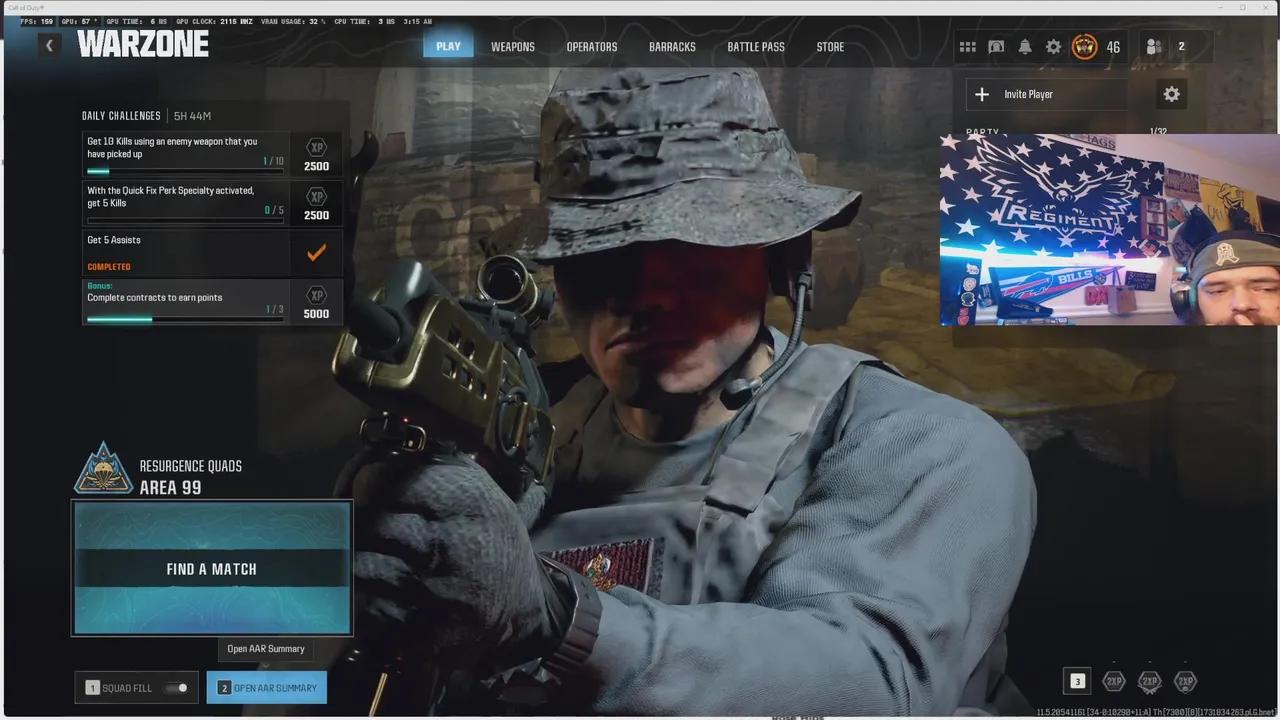This screenshot has height=720, width=1280.
Task: Click the FPS 159 counter overlay
Action: [36, 21]
